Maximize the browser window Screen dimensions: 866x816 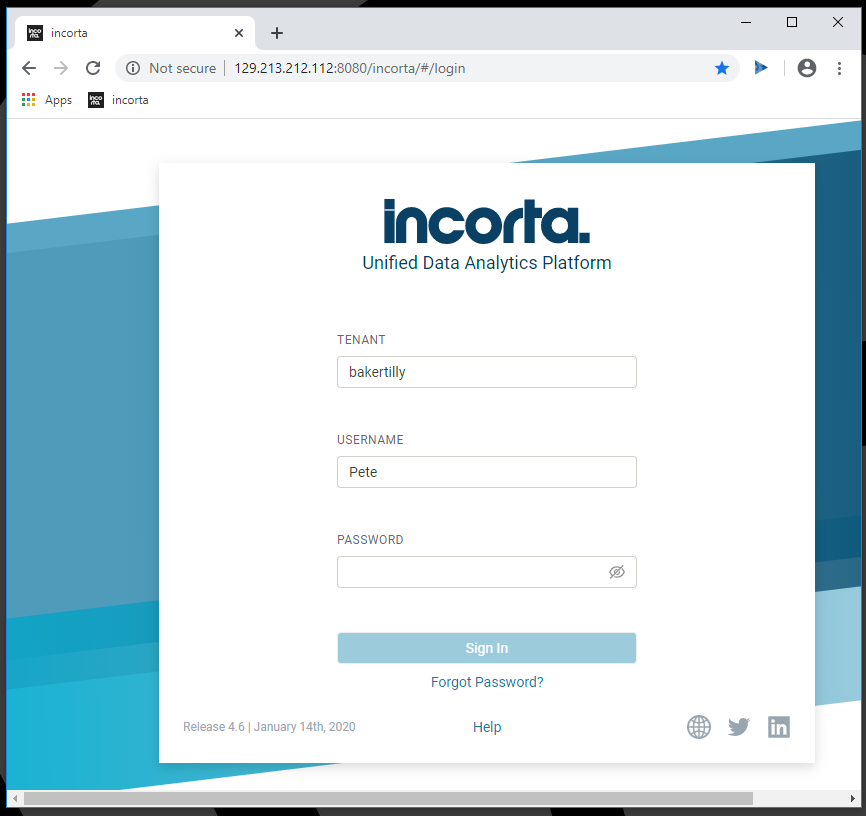point(791,22)
